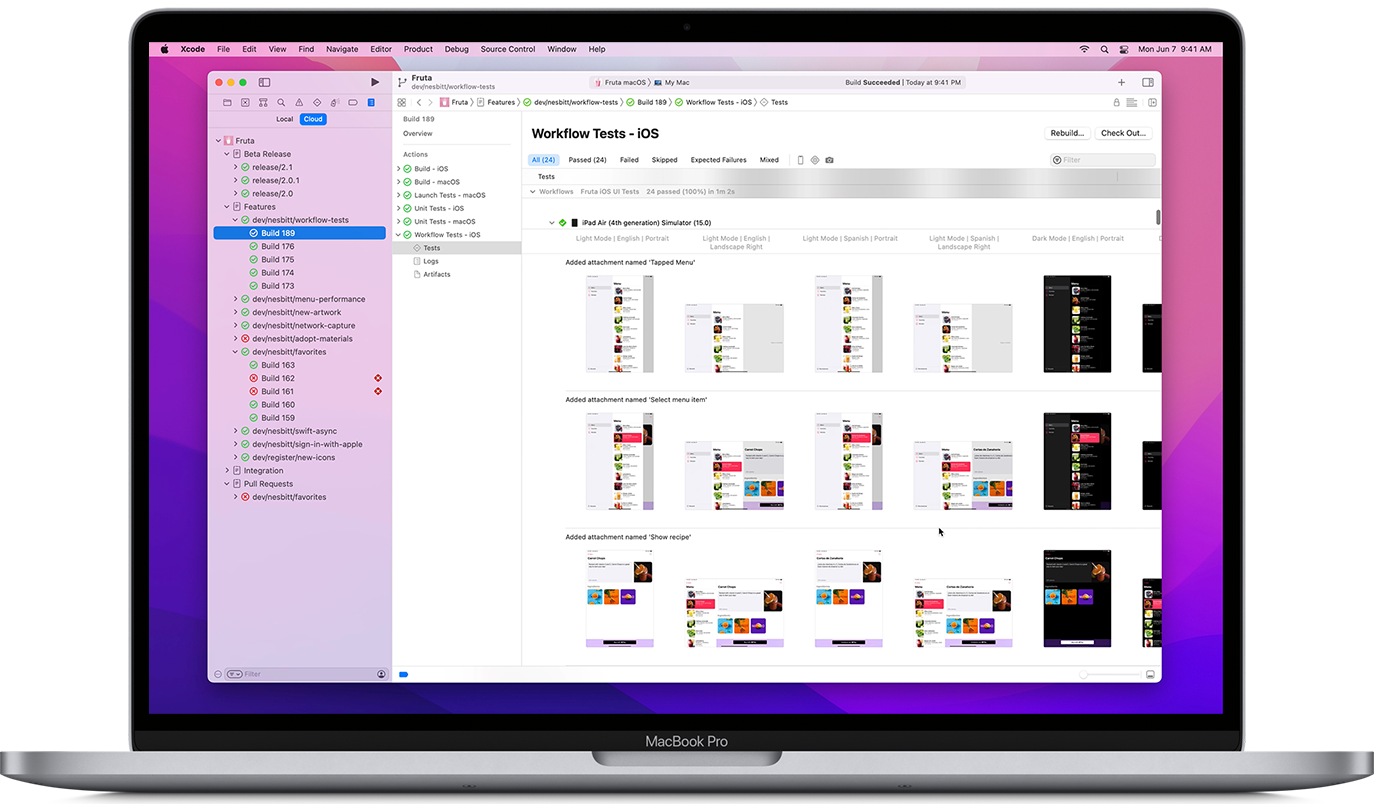Click the related items grid icon
The height and width of the screenshot is (804, 1374).
(x=402, y=102)
